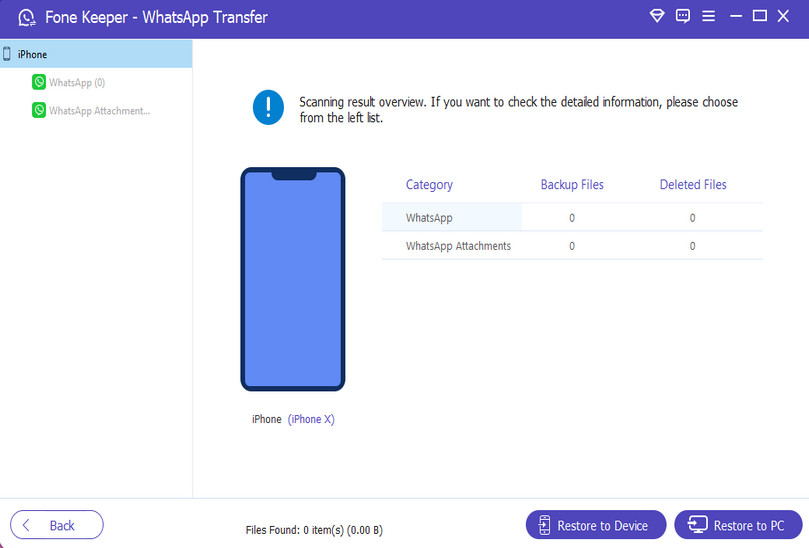Open the hamburger menu in title bar

(709, 16)
